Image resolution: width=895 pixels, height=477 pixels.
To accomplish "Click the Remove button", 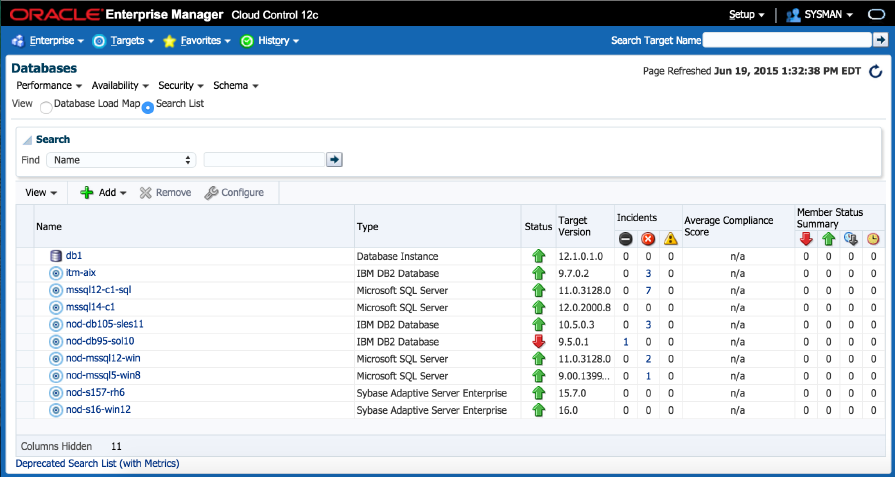I will click(166, 193).
